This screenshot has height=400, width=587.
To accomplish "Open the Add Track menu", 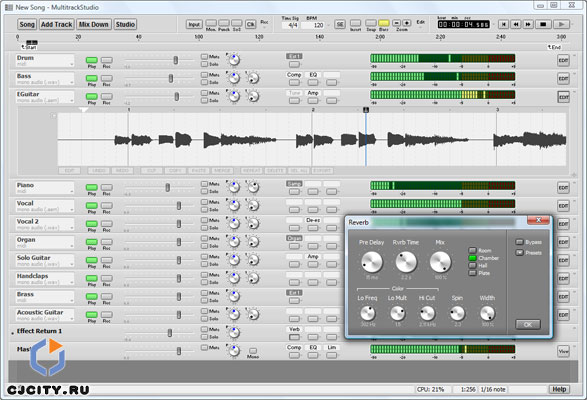I will click(57, 24).
